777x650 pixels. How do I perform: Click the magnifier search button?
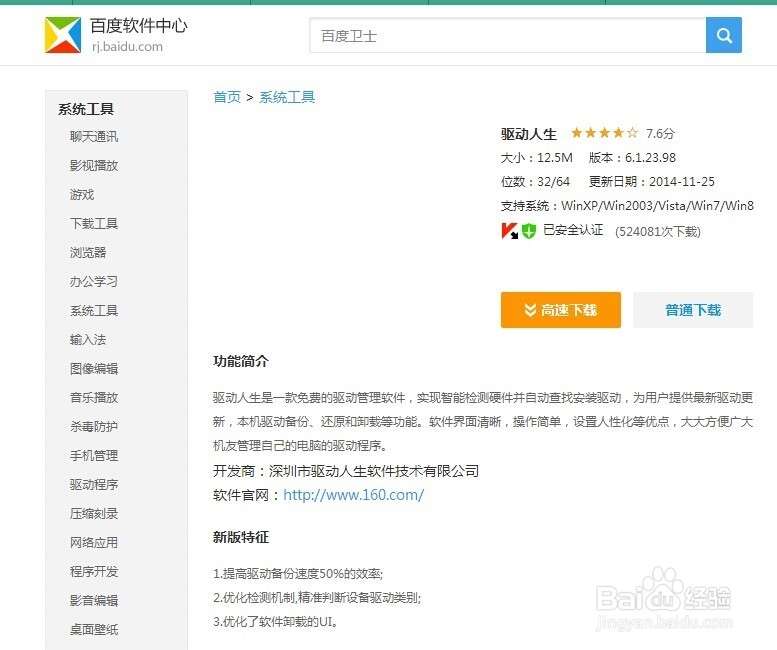click(723, 35)
